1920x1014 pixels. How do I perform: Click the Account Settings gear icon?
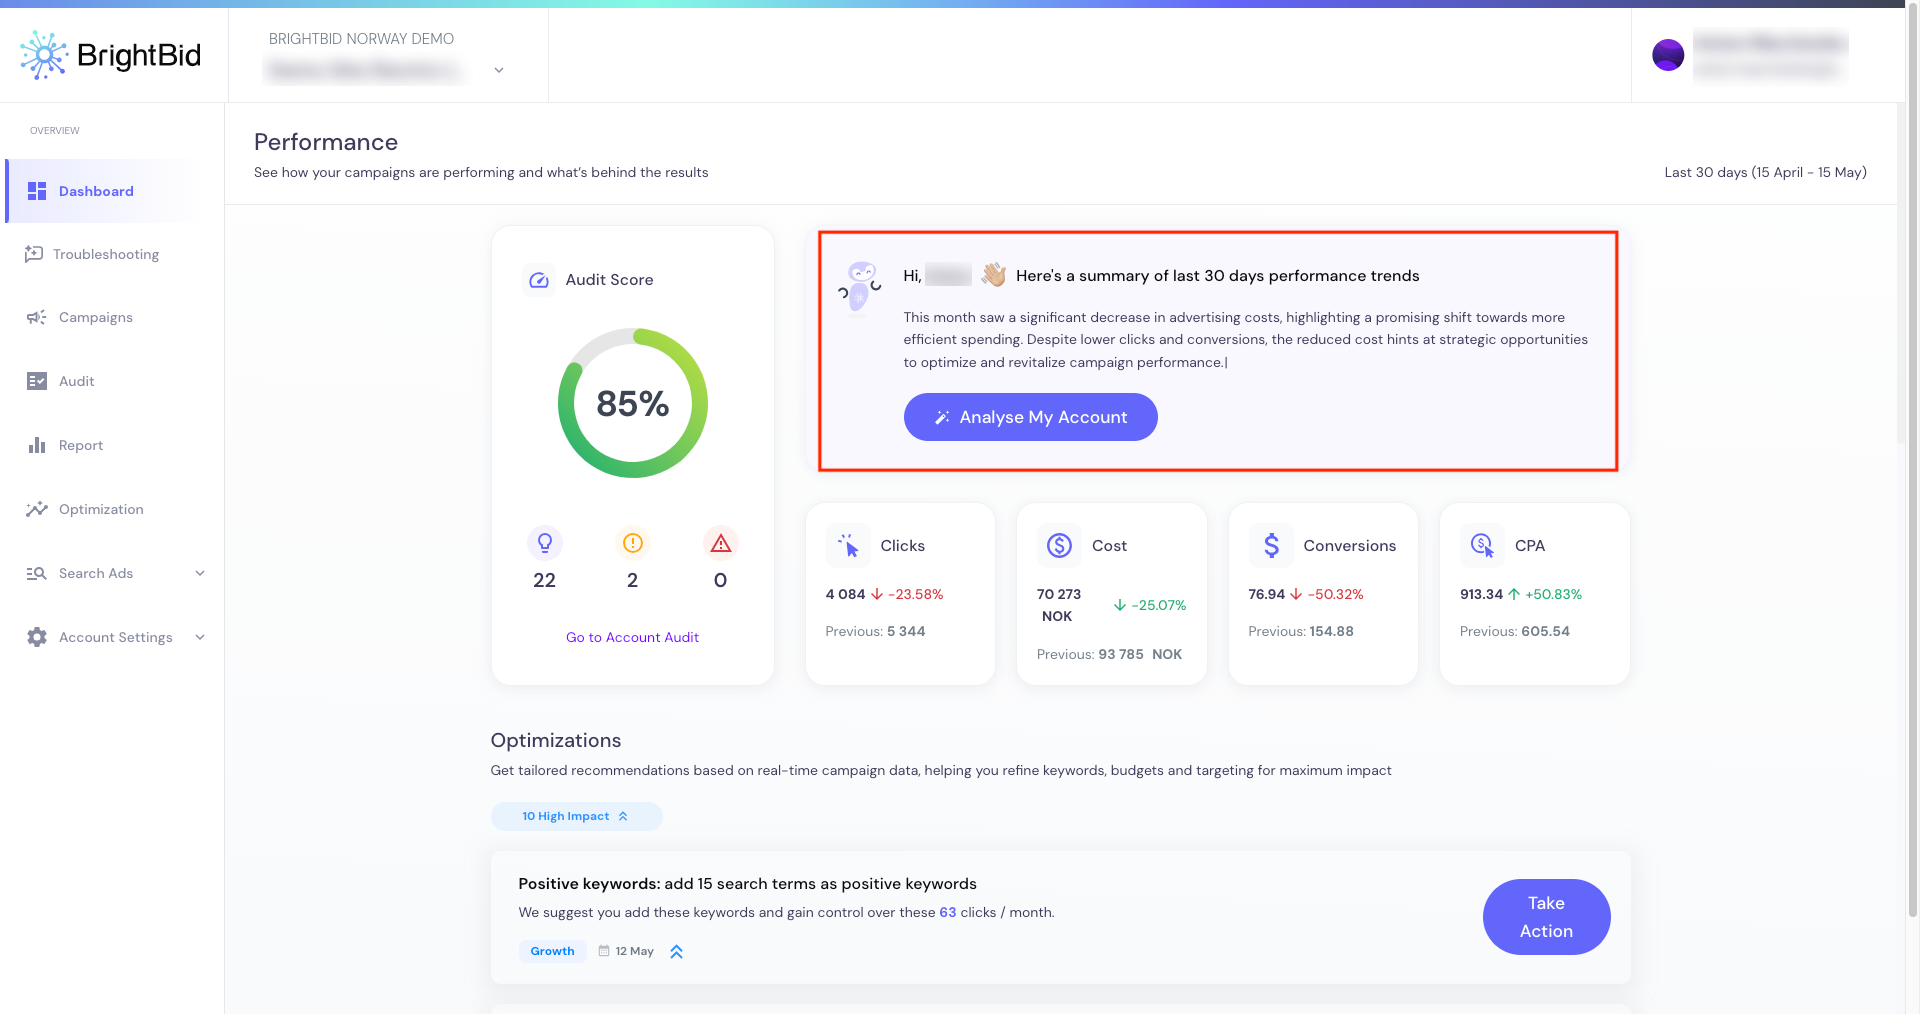[37, 637]
